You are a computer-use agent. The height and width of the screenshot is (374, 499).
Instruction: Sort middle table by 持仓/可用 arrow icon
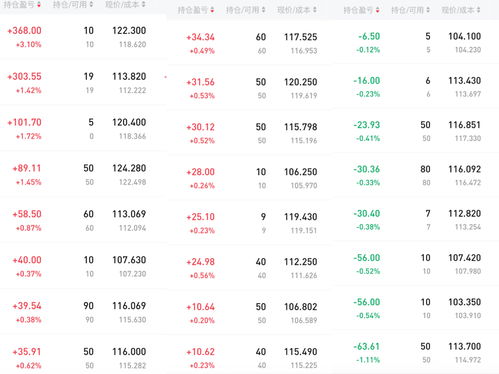264,10
